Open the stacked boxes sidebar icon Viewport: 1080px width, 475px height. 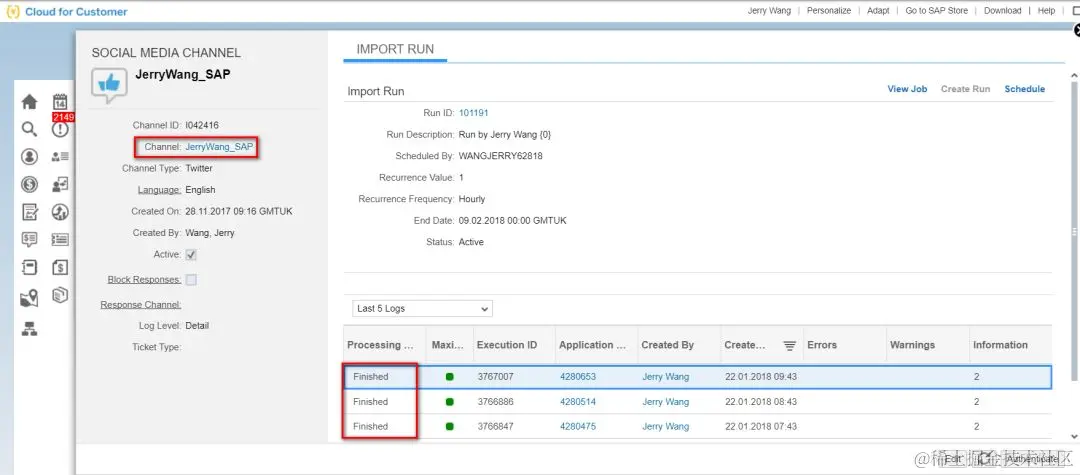[x=60, y=296]
